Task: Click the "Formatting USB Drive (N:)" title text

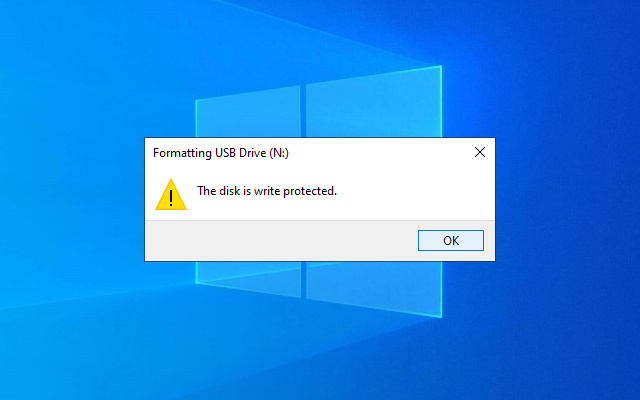Action: (x=221, y=153)
